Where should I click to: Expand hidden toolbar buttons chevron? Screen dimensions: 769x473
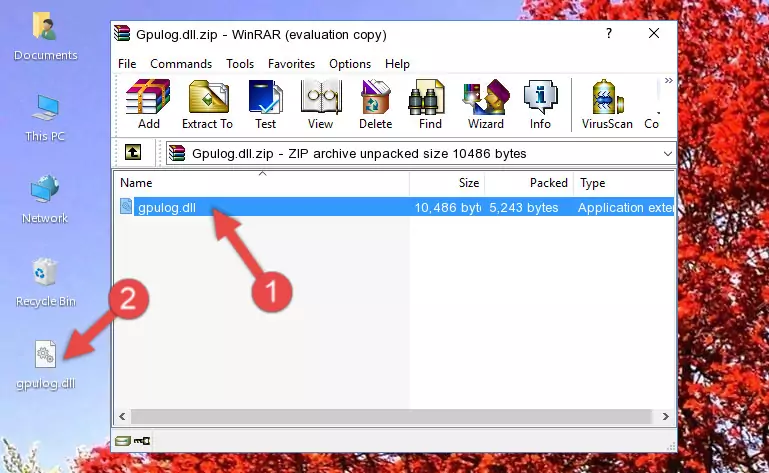tap(668, 80)
